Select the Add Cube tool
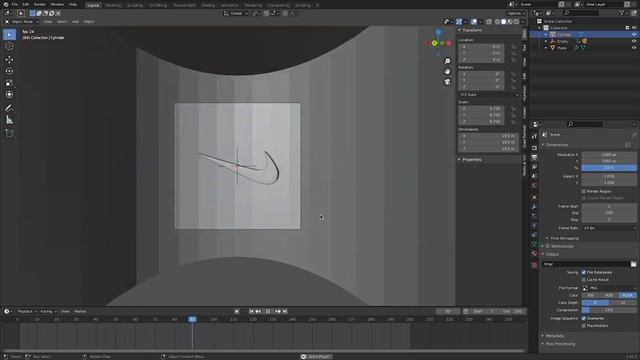640x360 pixels. click(x=9, y=133)
